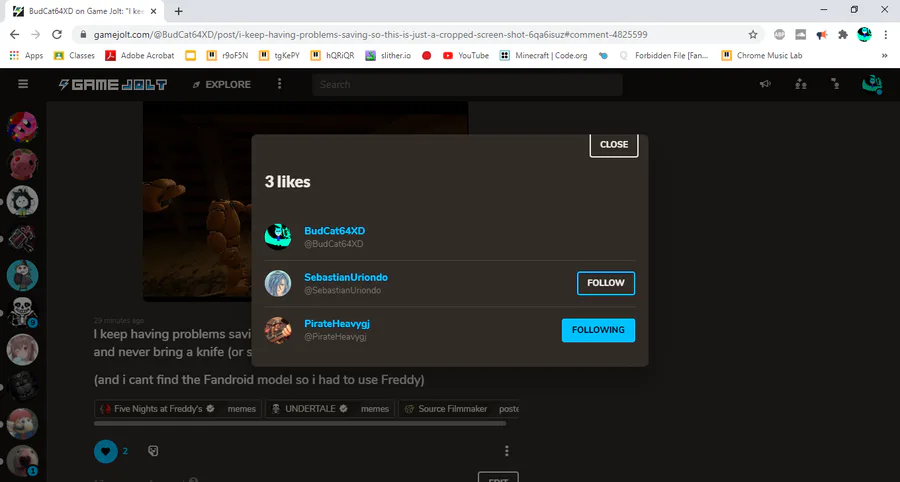Screen dimensions: 900x482
Task: Open a new Chrome tab
Action: point(179,11)
